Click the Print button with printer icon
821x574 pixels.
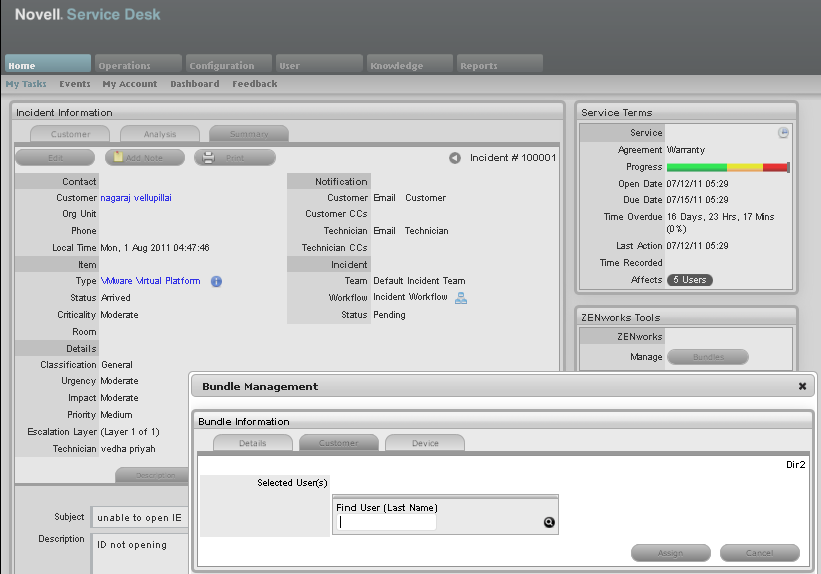click(235, 158)
